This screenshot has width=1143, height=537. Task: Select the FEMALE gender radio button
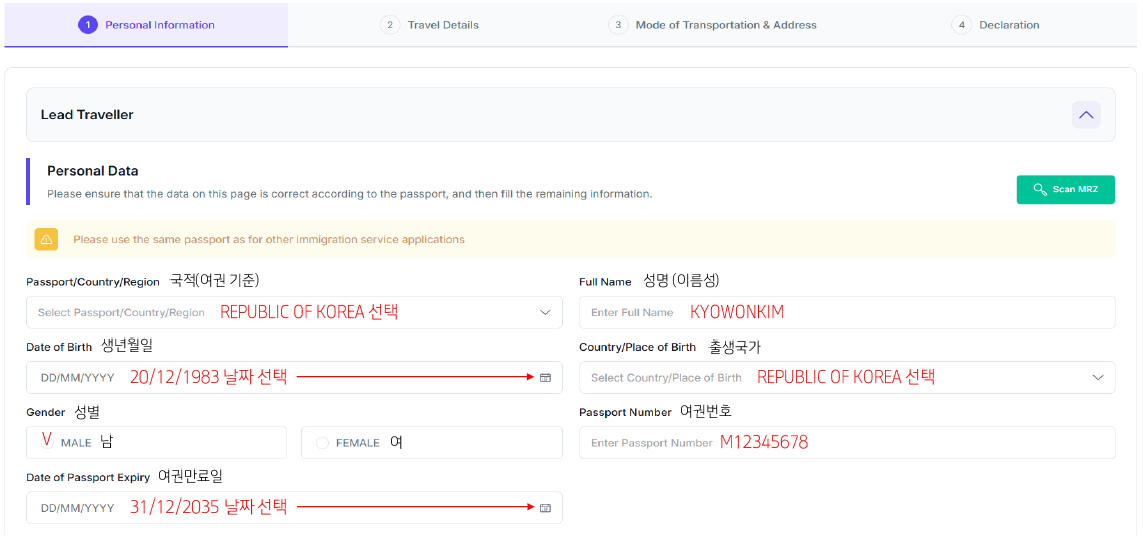322,443
